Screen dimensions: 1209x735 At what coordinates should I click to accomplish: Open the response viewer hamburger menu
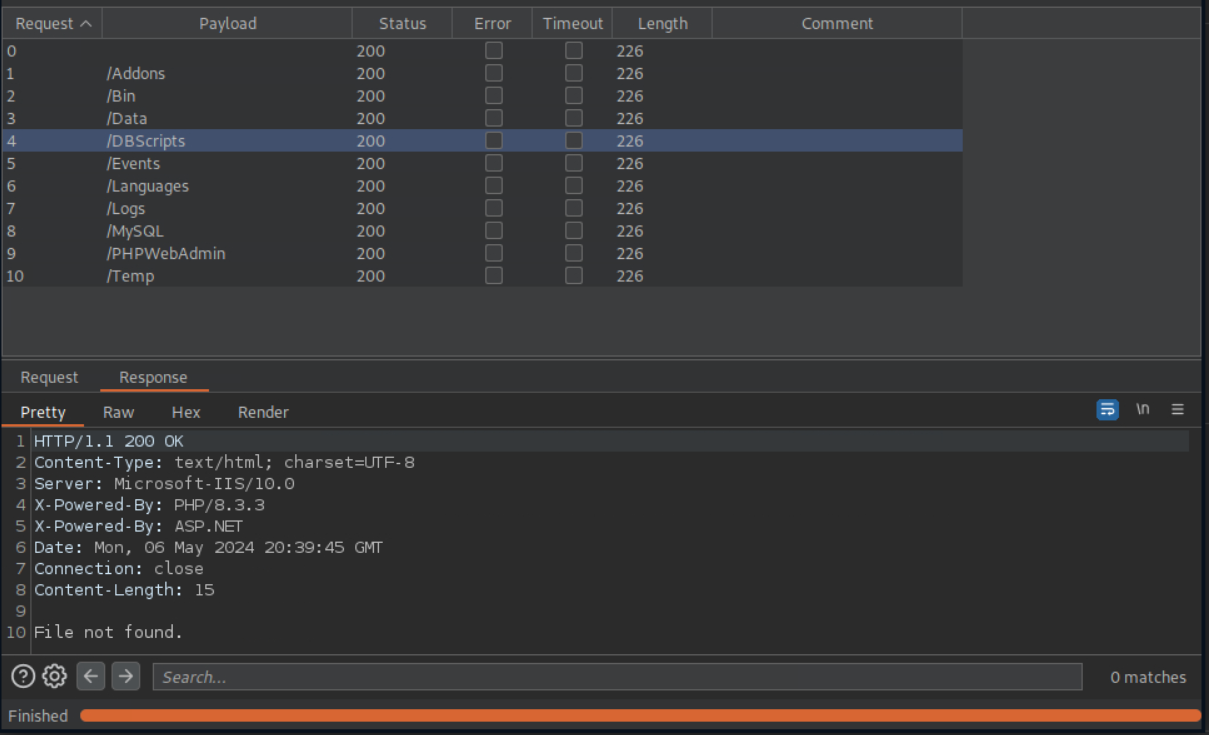(1177, 410)
